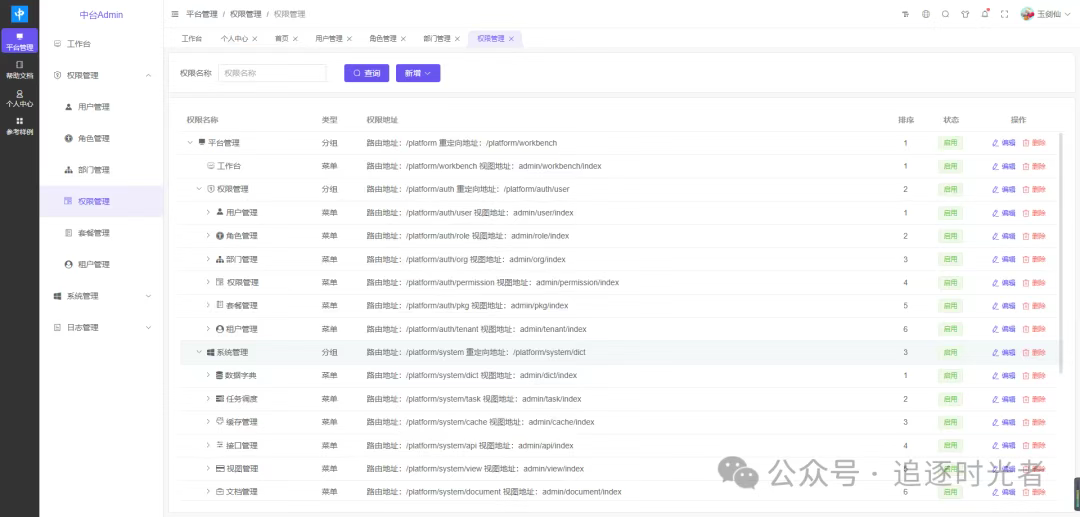Open 个人中心 in the dark sidebar
This screenshot has height=517, width=1080.
[x=19, y=98]
